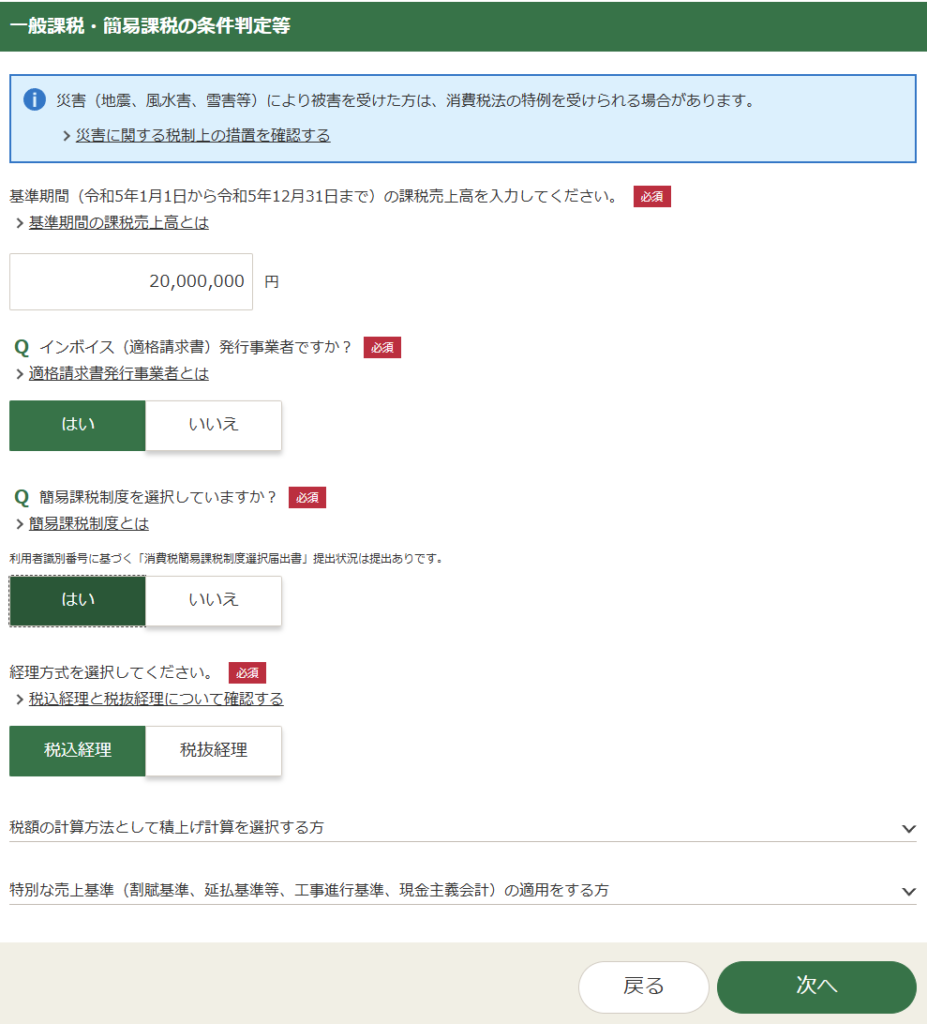Image resolution: width=927 pixels, height=1024 pixels.
Task: Open 税込経理と税抜経理について確認する link
Action: pos(155,699)
